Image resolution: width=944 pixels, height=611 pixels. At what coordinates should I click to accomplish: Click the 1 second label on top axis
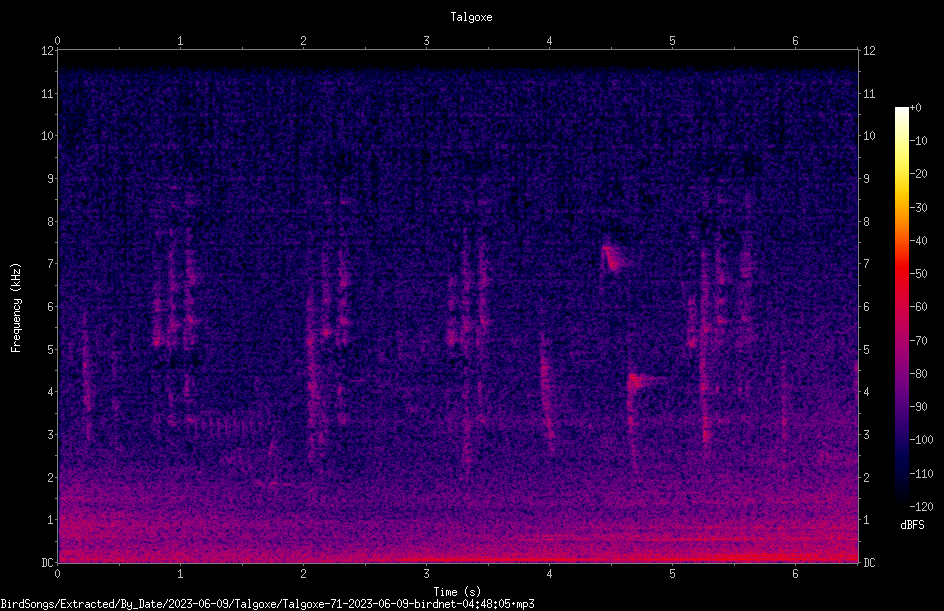[x=180, y=41]
